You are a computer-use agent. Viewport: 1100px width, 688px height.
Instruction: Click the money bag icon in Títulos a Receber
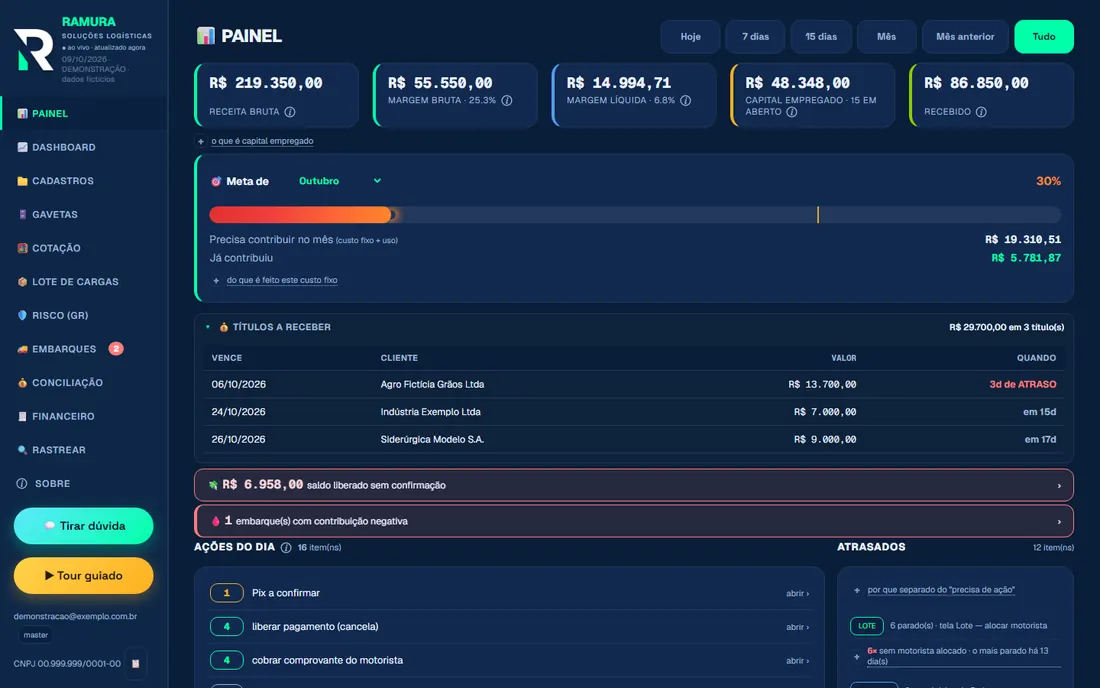[x=224, y=328]
